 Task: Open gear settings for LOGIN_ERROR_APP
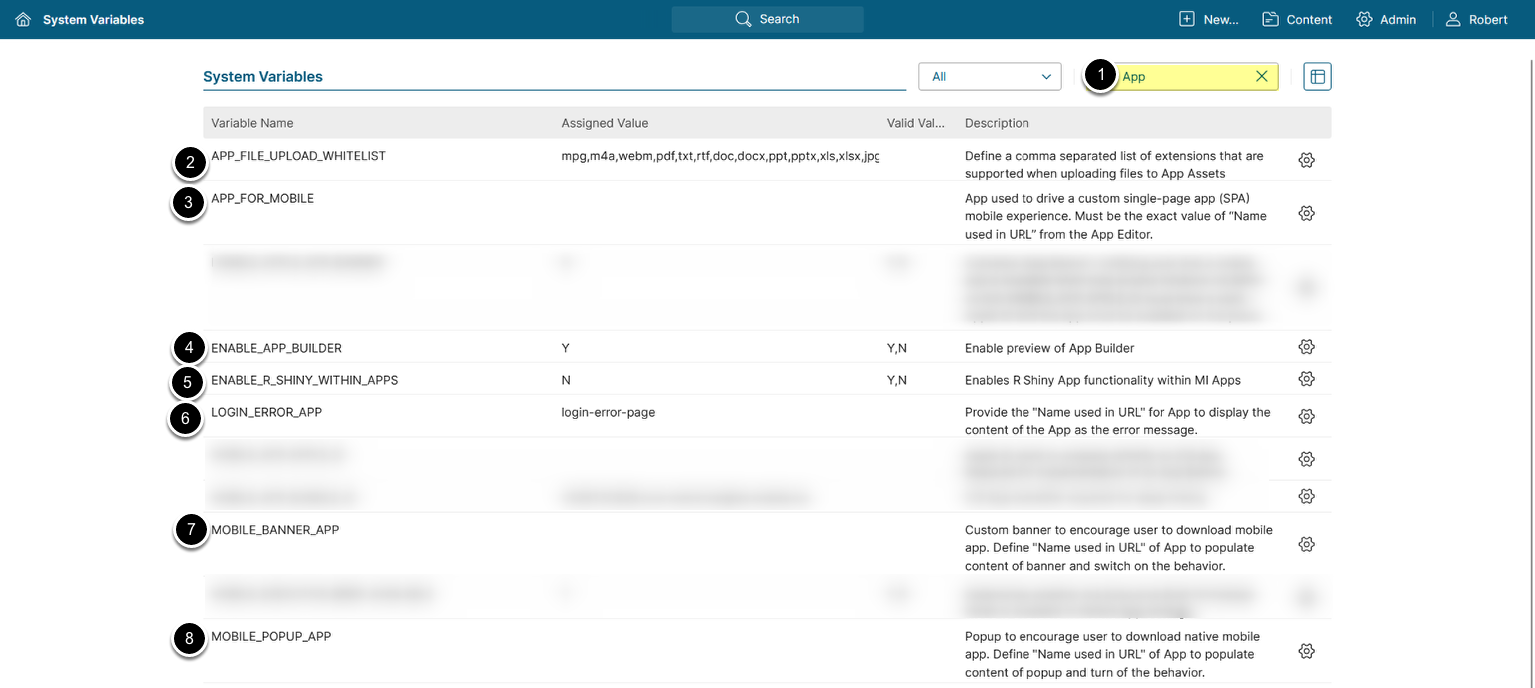coord(1306,416)
